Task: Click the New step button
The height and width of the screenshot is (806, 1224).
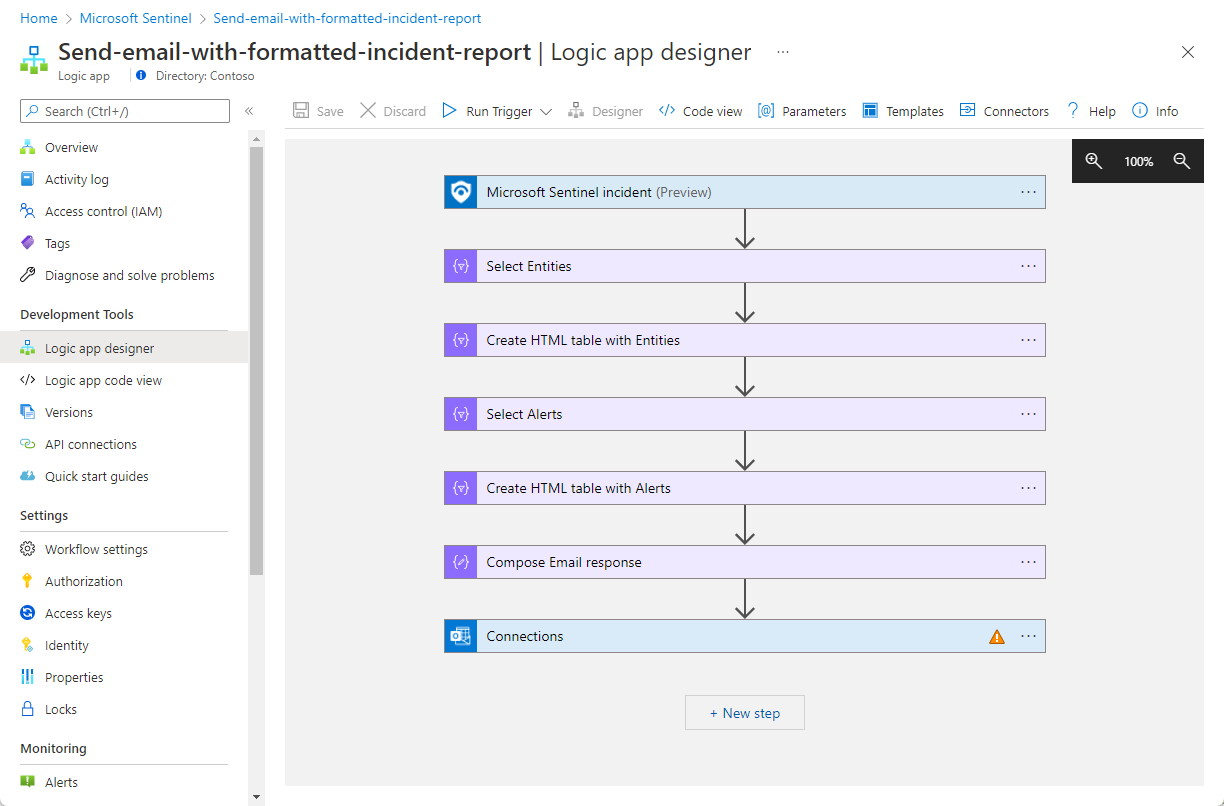Action: pos(744,713)
